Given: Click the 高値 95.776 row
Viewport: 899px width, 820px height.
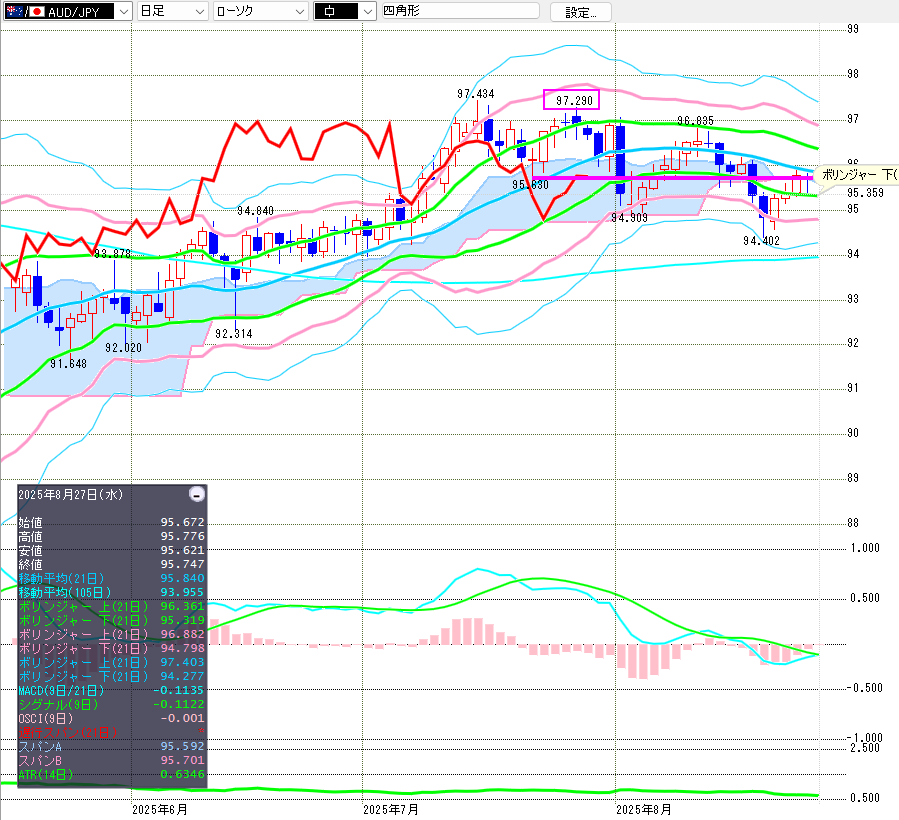Looking at the screenshot, I should [x=111, y=536].
